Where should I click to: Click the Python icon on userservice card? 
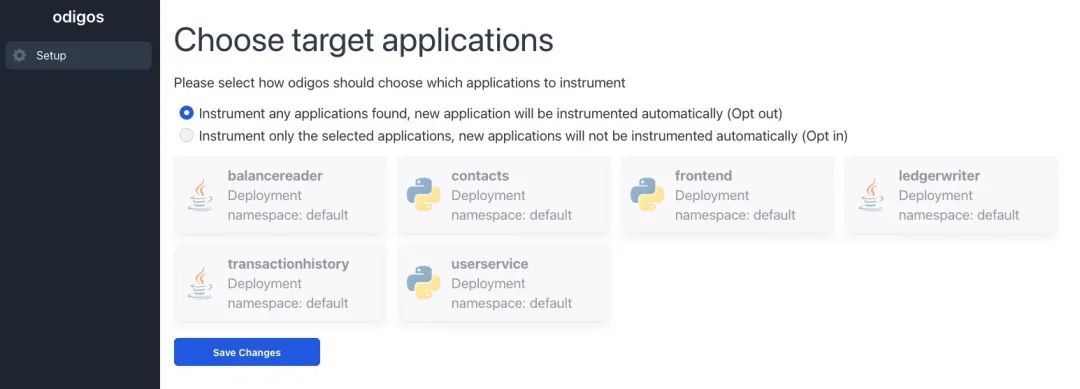[x=424, y=283]
